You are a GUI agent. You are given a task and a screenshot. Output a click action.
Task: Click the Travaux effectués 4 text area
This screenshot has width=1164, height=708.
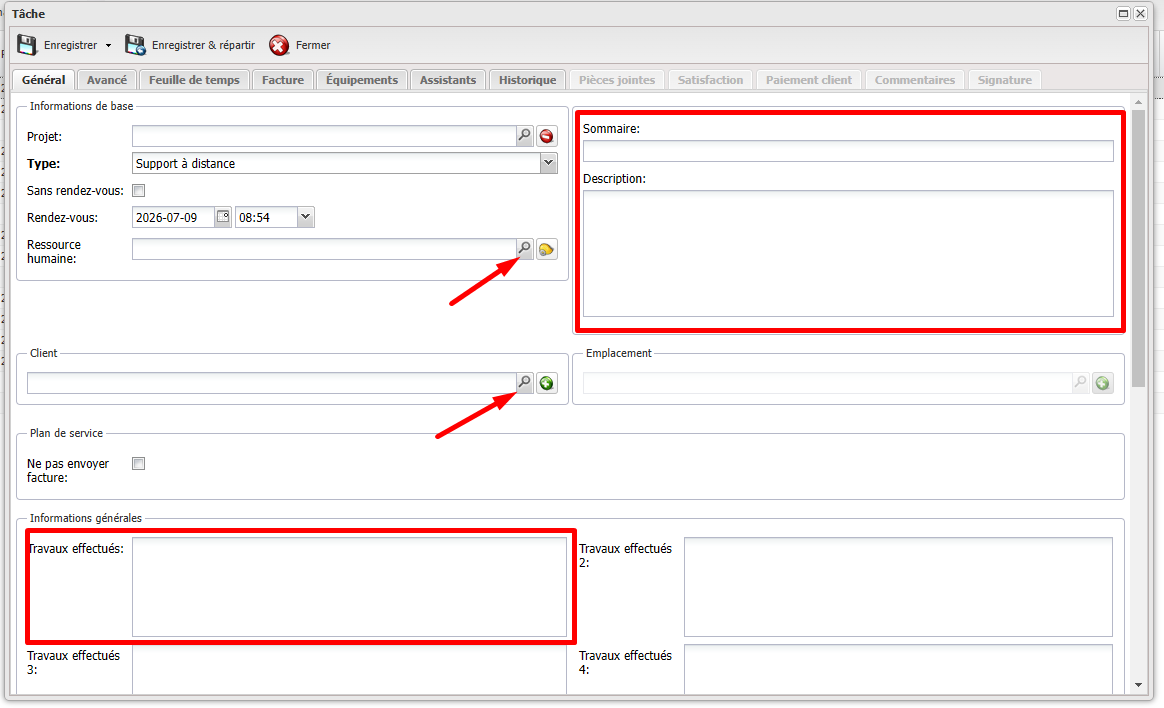898,669
